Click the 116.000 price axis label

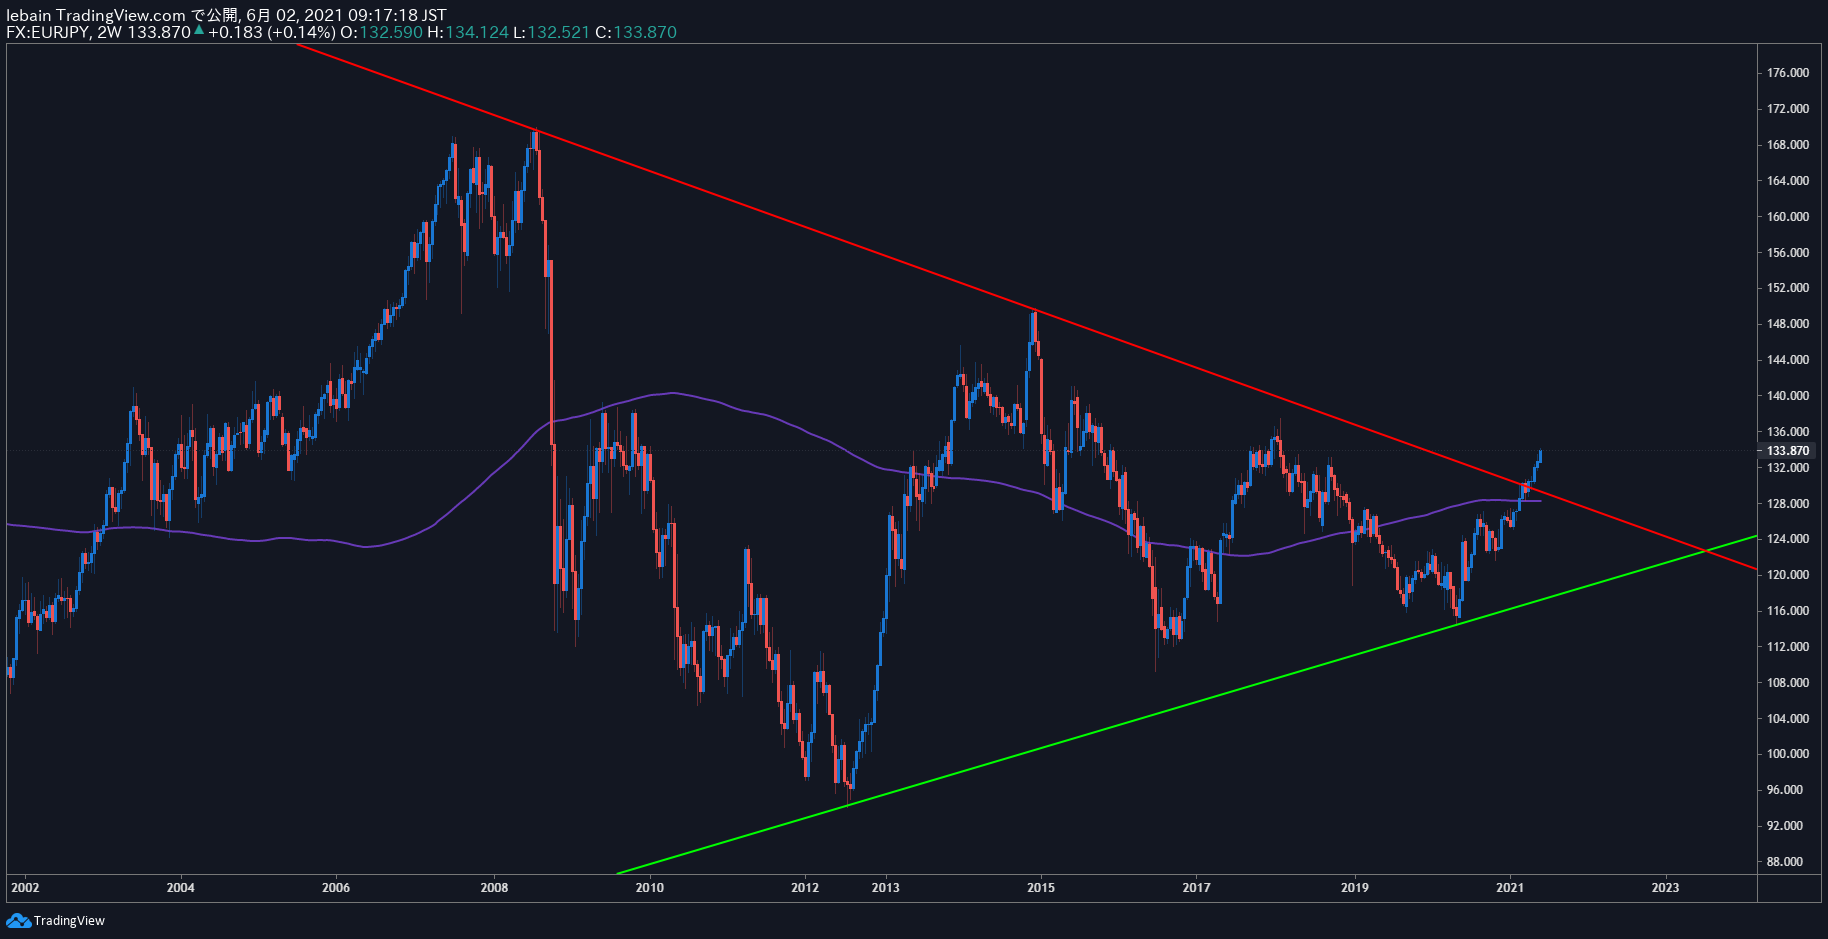click(x=1788, y=611)
